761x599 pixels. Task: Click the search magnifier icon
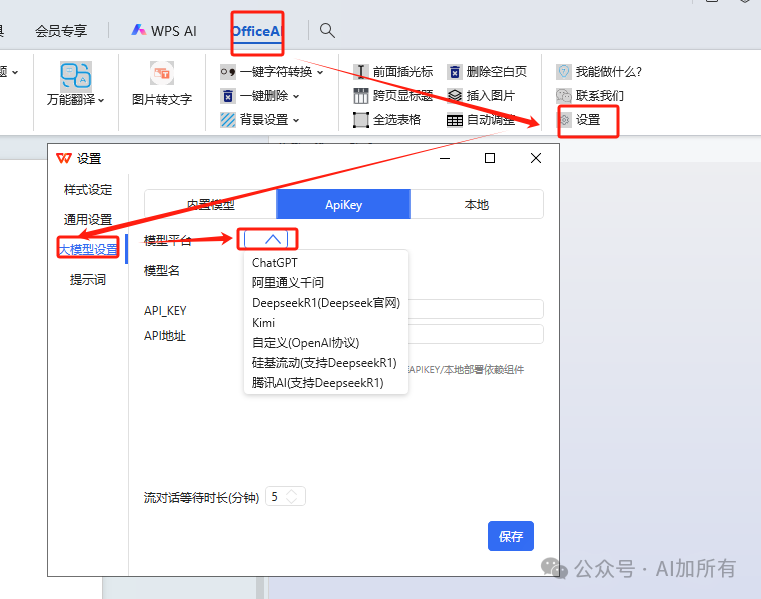[x=327, y=31]
